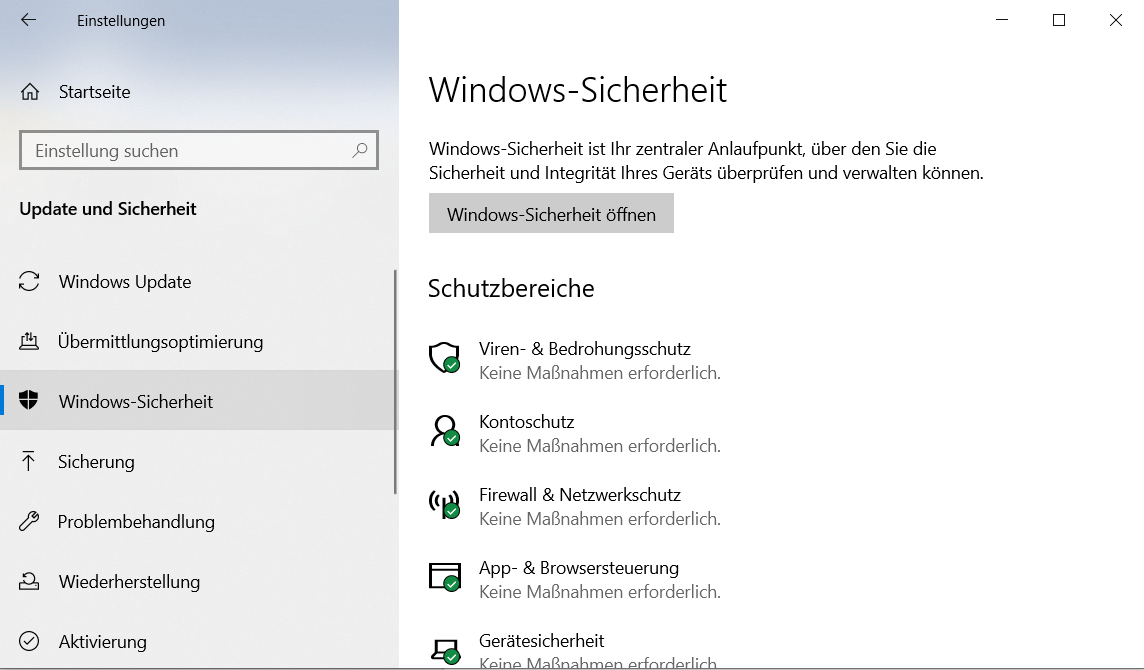Image resolution: width=1144 pixels, height=670 pixels.
Task: Click the Viren- & Bedrohungsschutz shield icon
Action: pos(443,358)
